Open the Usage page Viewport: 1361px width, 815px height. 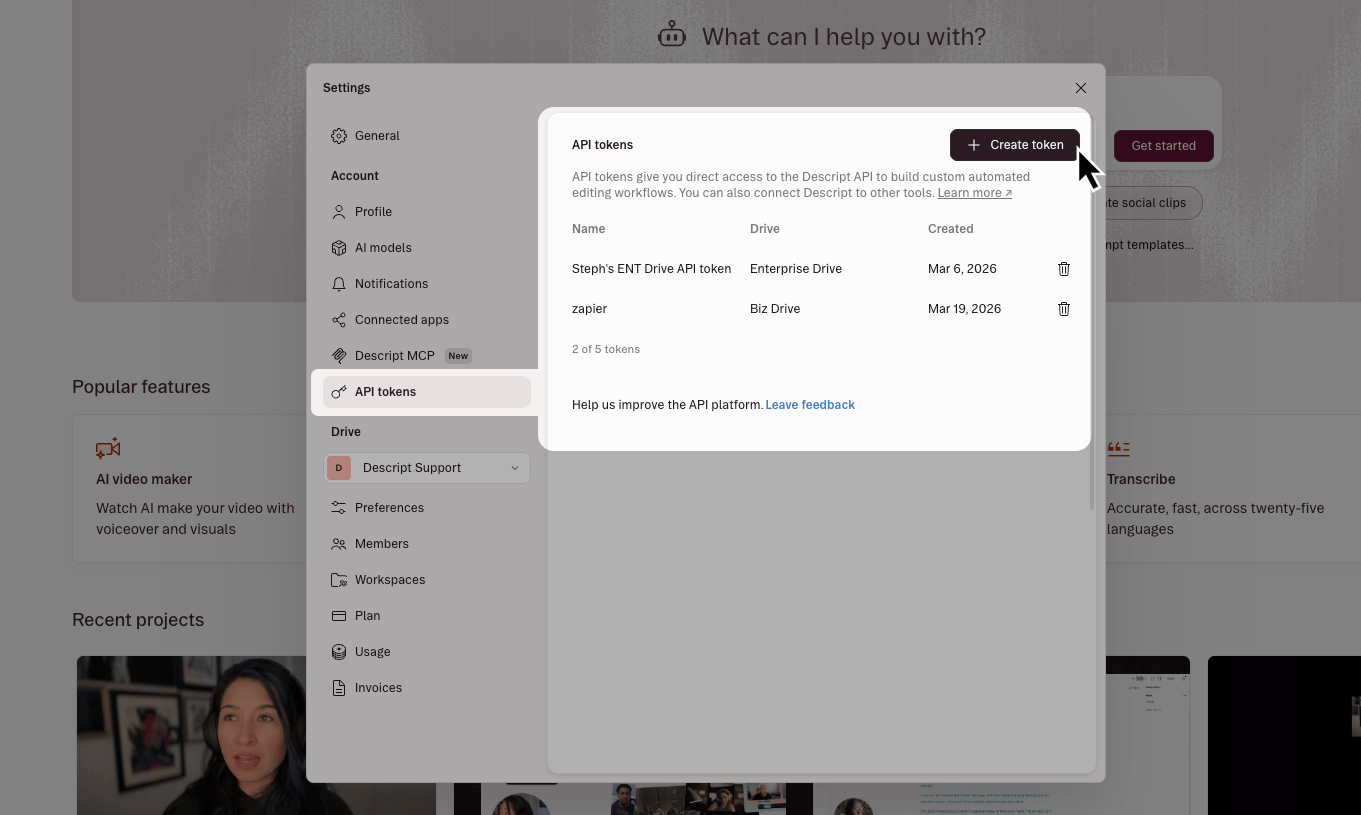pyautogui.click(x=427, y=652)
